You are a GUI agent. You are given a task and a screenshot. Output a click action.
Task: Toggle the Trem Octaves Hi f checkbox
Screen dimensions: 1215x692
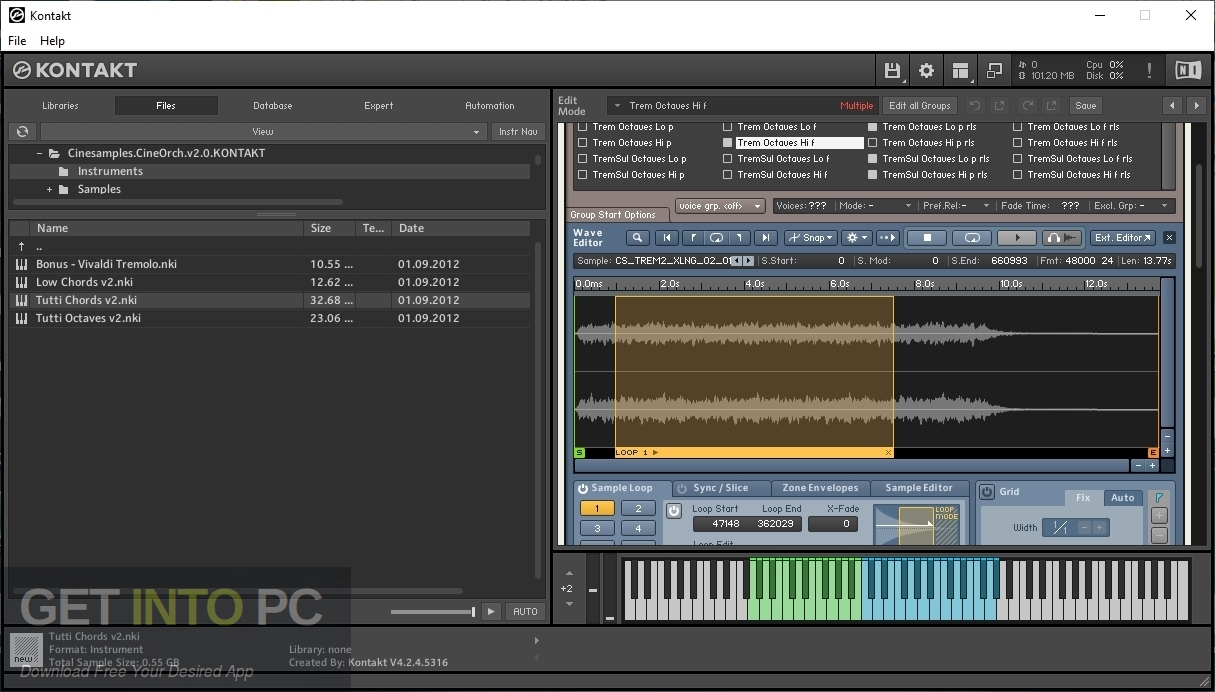727,143
